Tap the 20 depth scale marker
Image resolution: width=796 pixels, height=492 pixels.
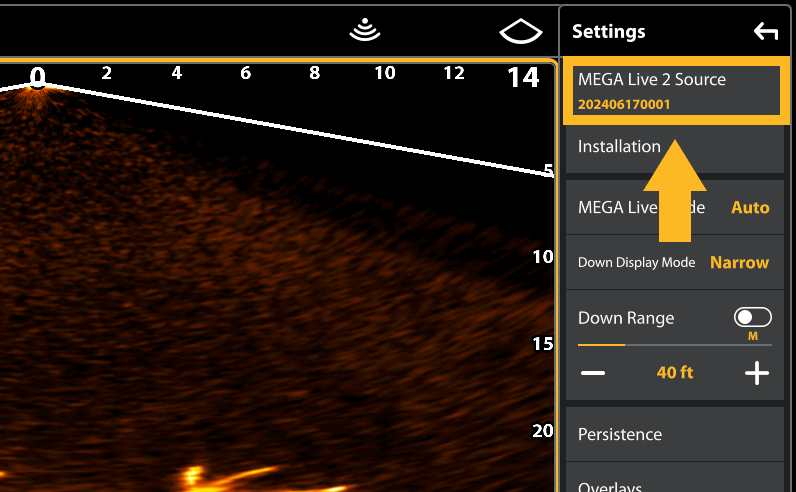542,431
